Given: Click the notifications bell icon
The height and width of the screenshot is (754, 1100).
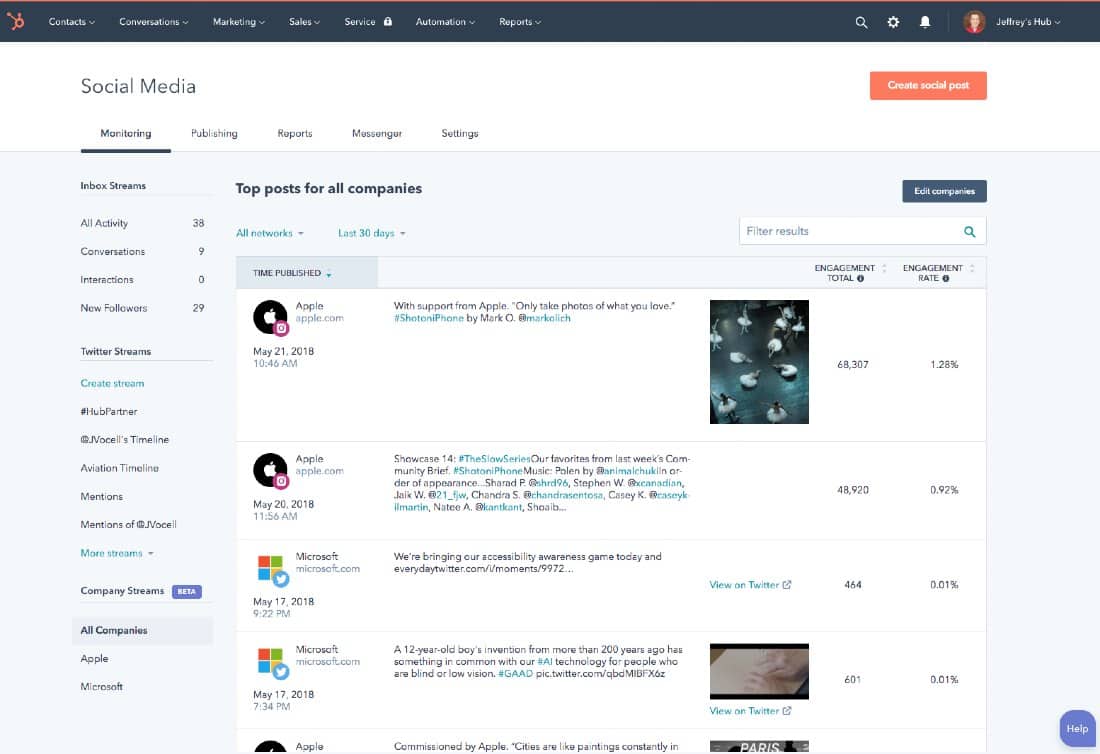Looking at the screenshot, I should pos(925,22).
